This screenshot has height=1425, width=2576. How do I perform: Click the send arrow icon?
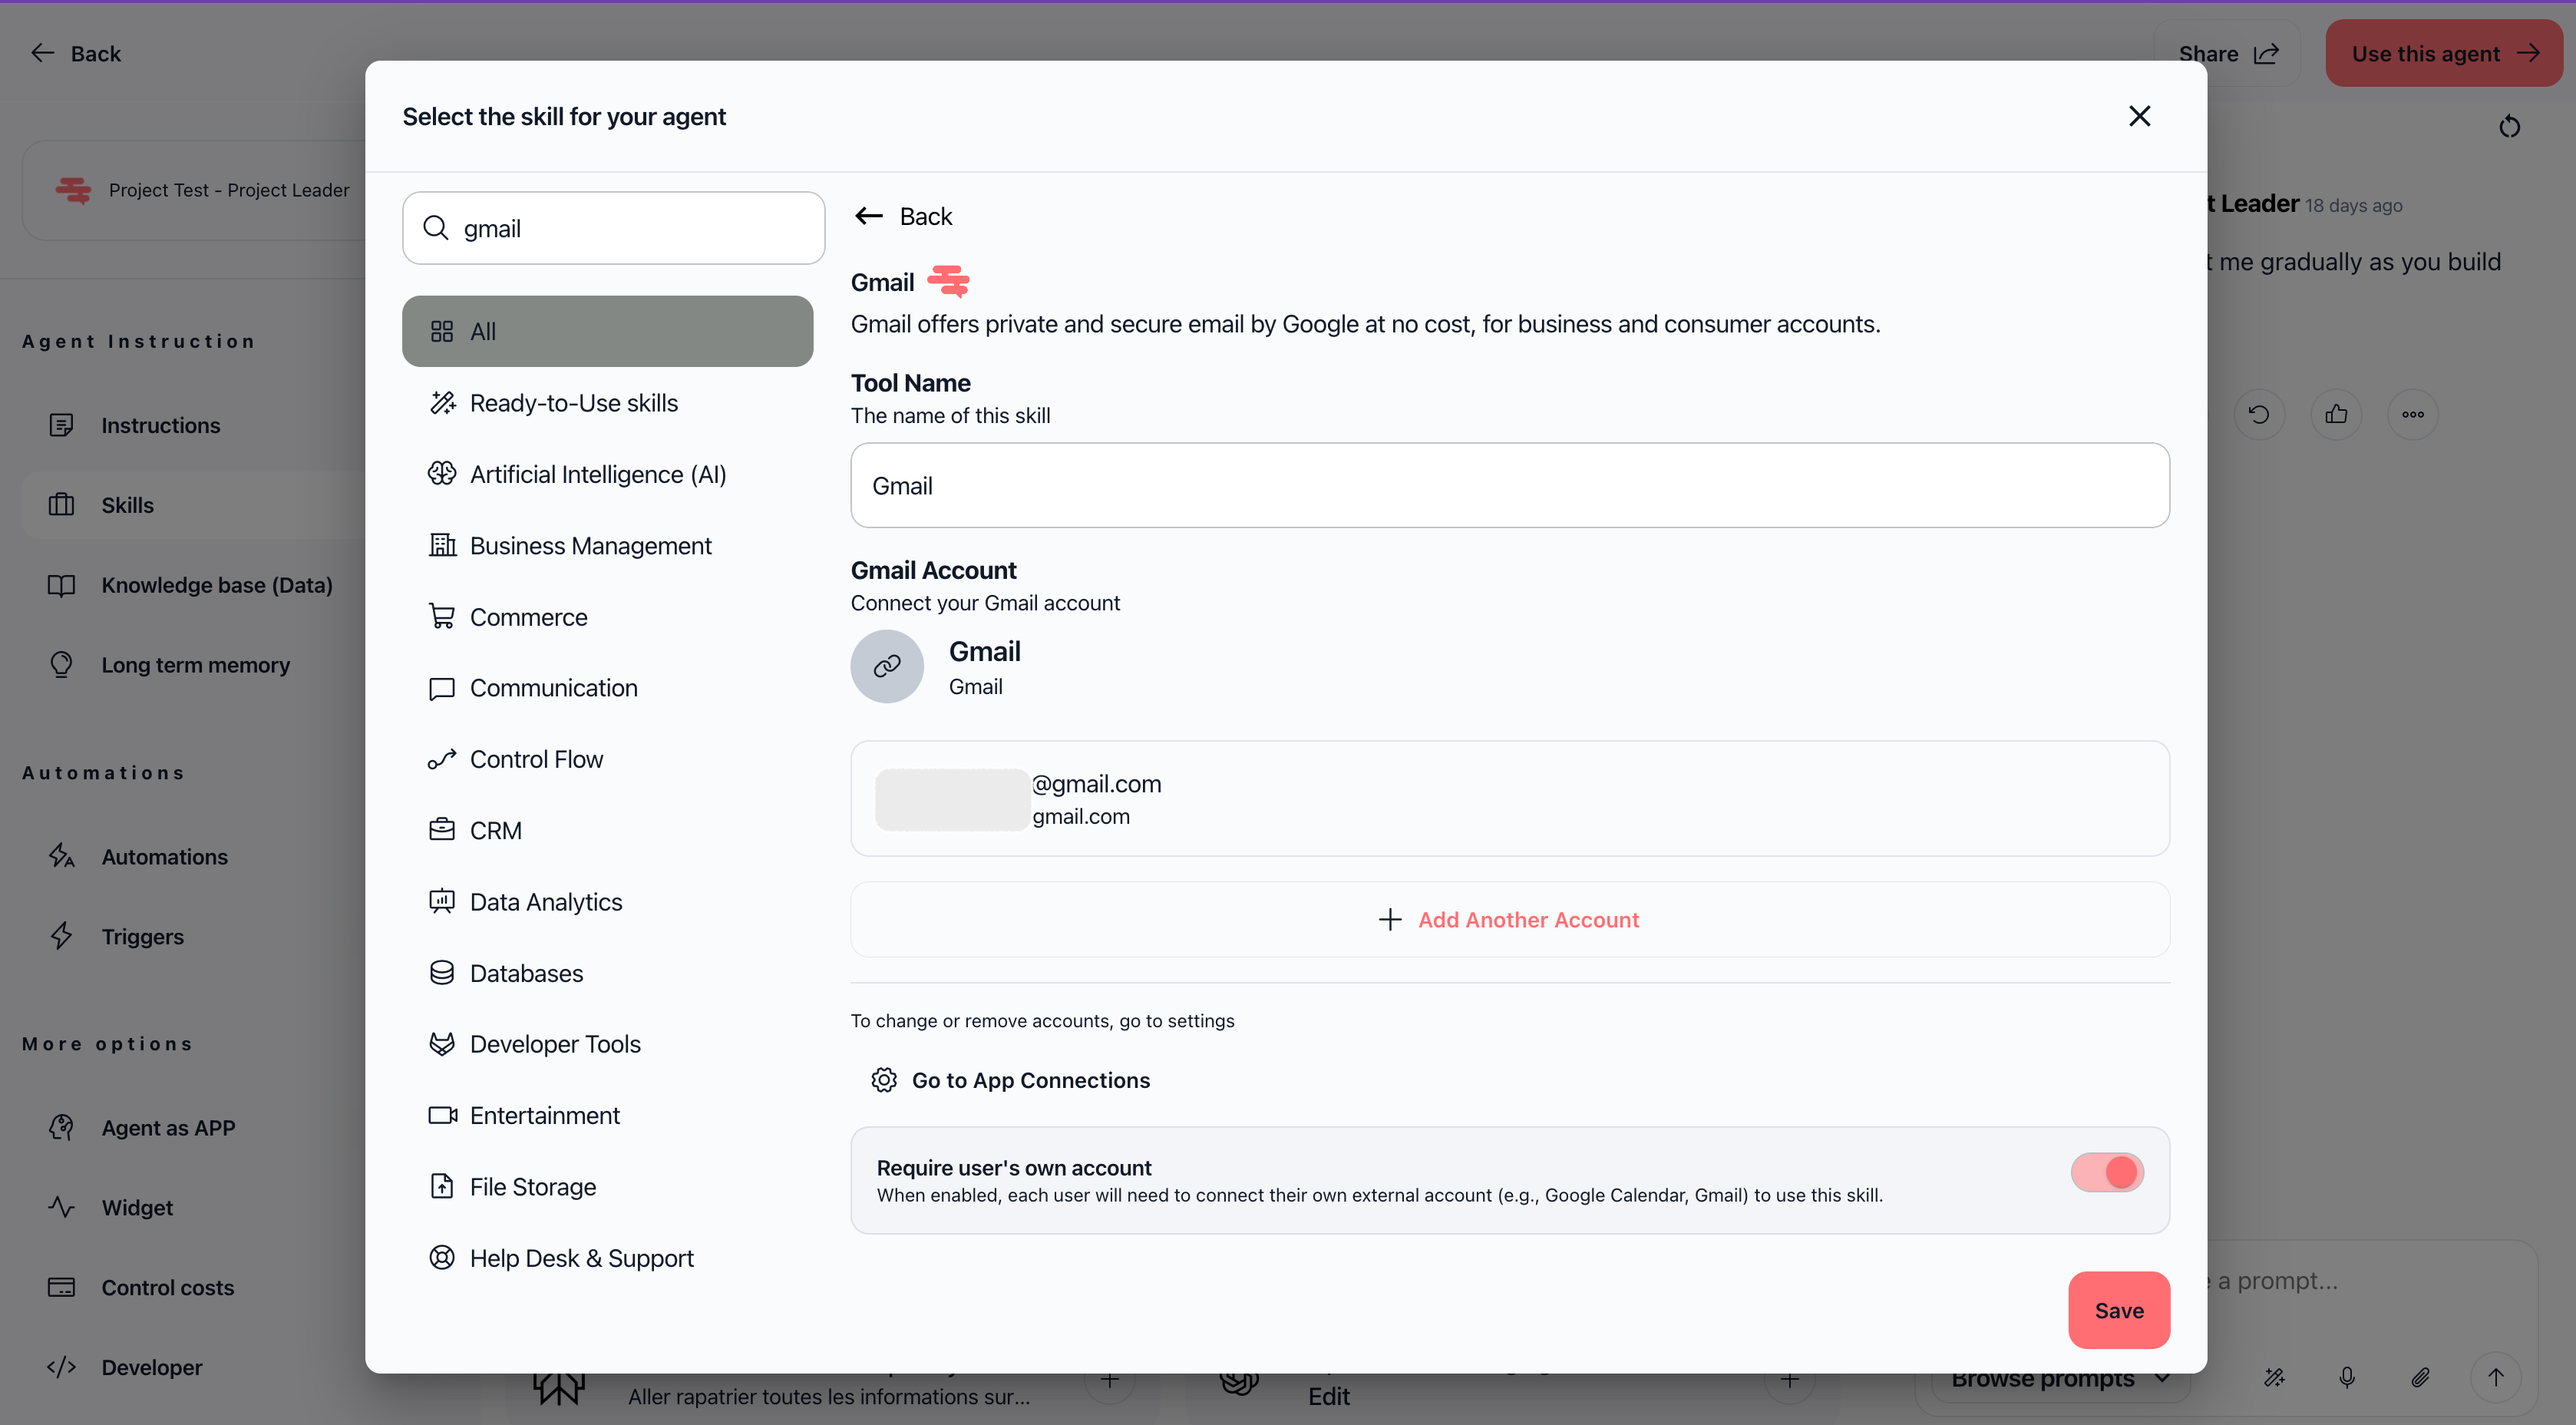click(x=2496, y=1377)
